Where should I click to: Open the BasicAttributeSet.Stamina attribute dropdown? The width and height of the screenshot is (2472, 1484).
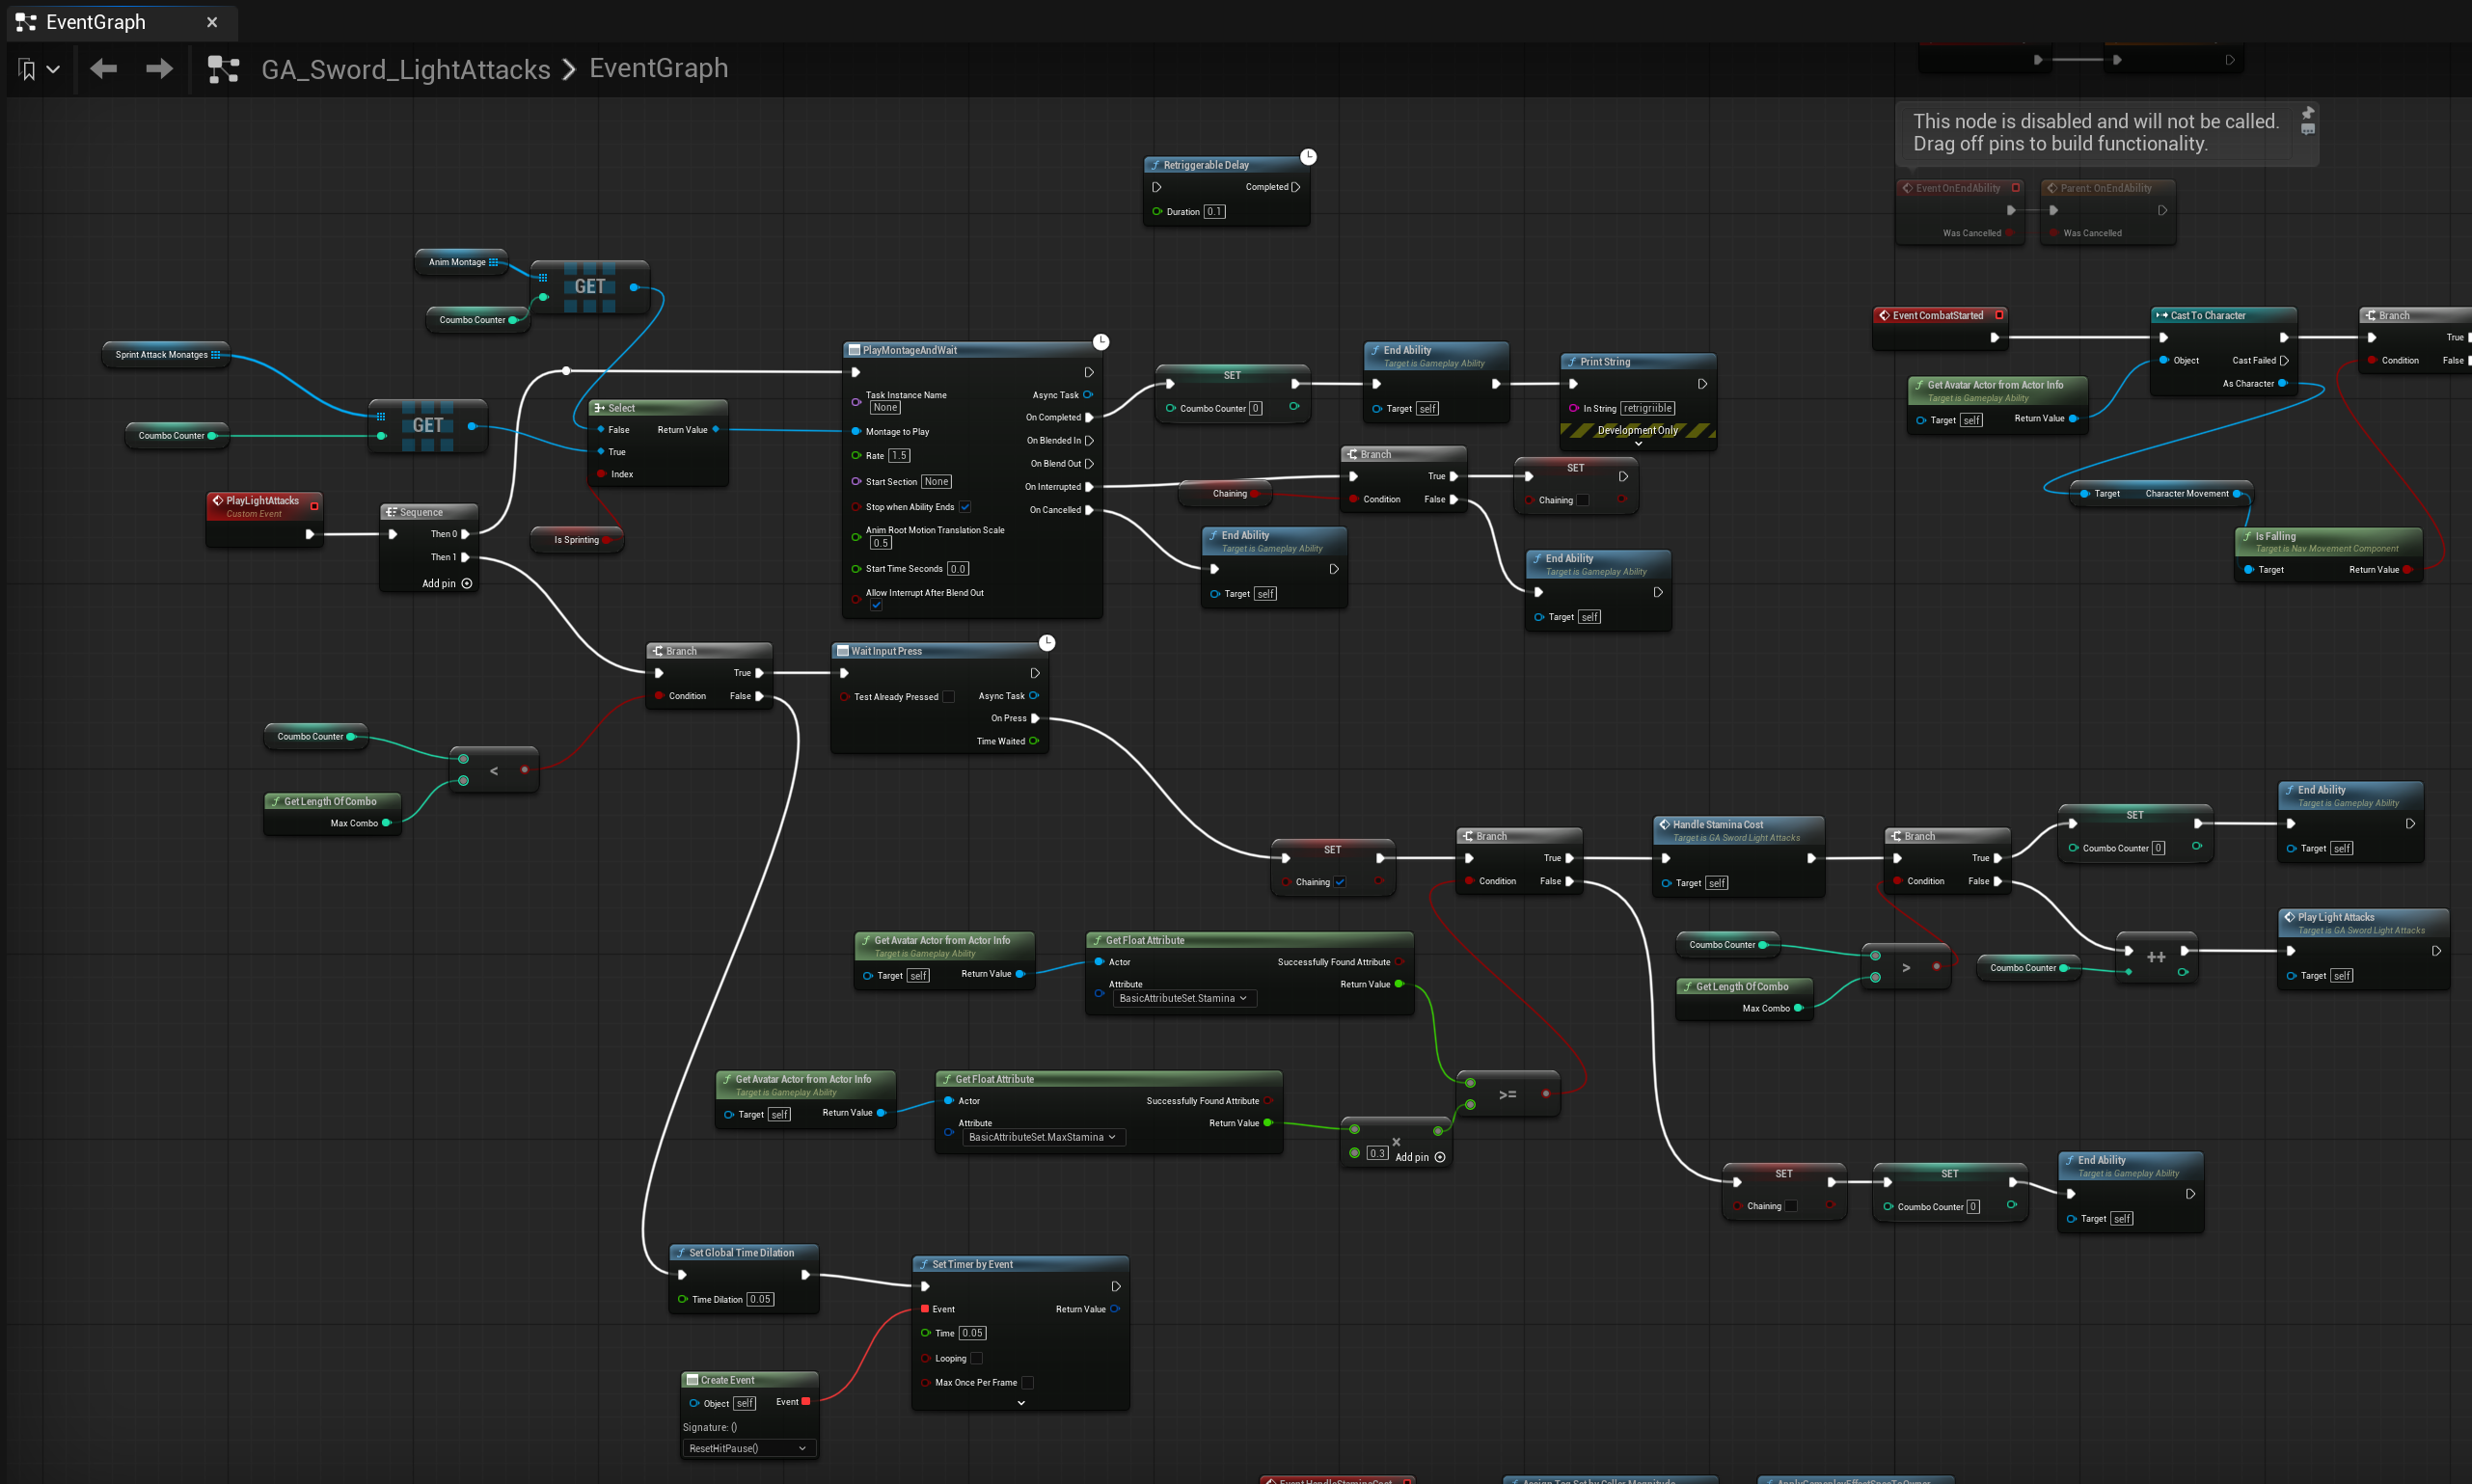1184,998
